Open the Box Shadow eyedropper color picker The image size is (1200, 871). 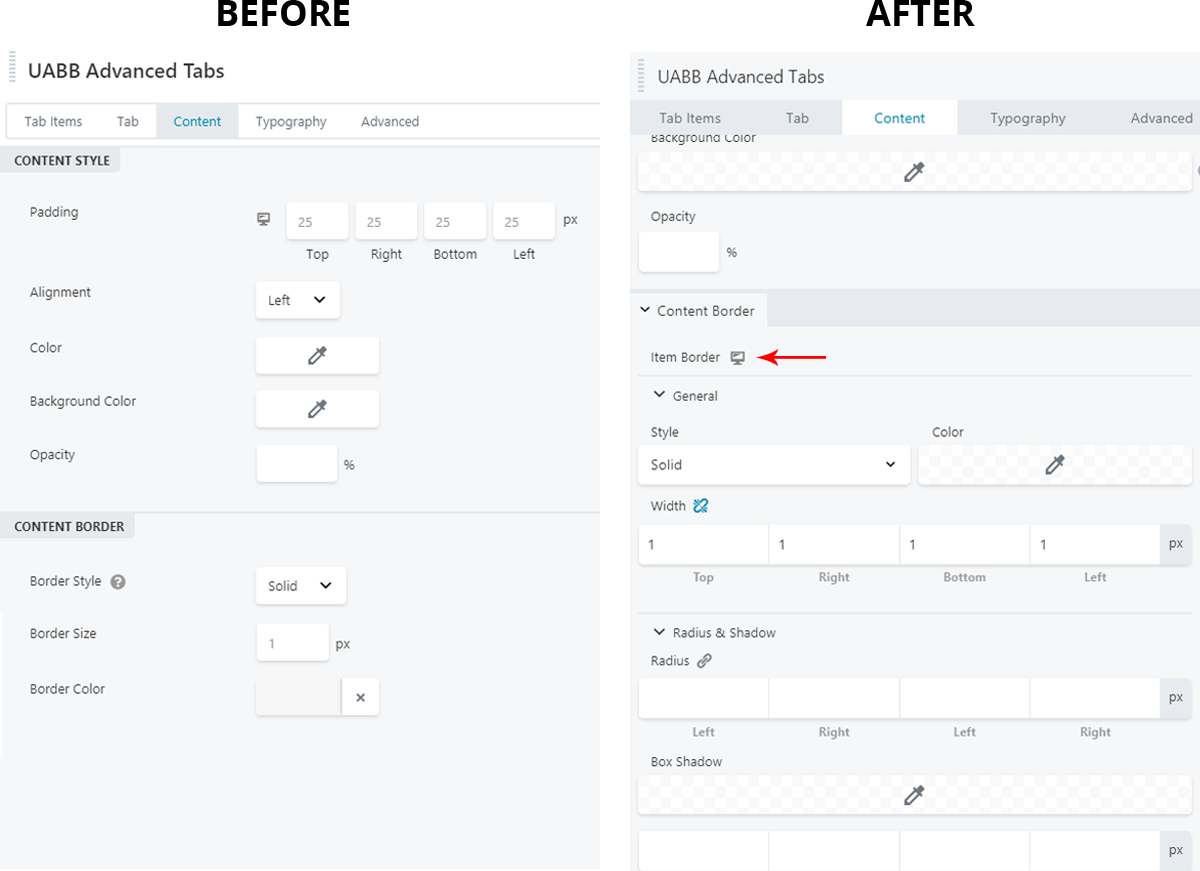tap(914, 796)
